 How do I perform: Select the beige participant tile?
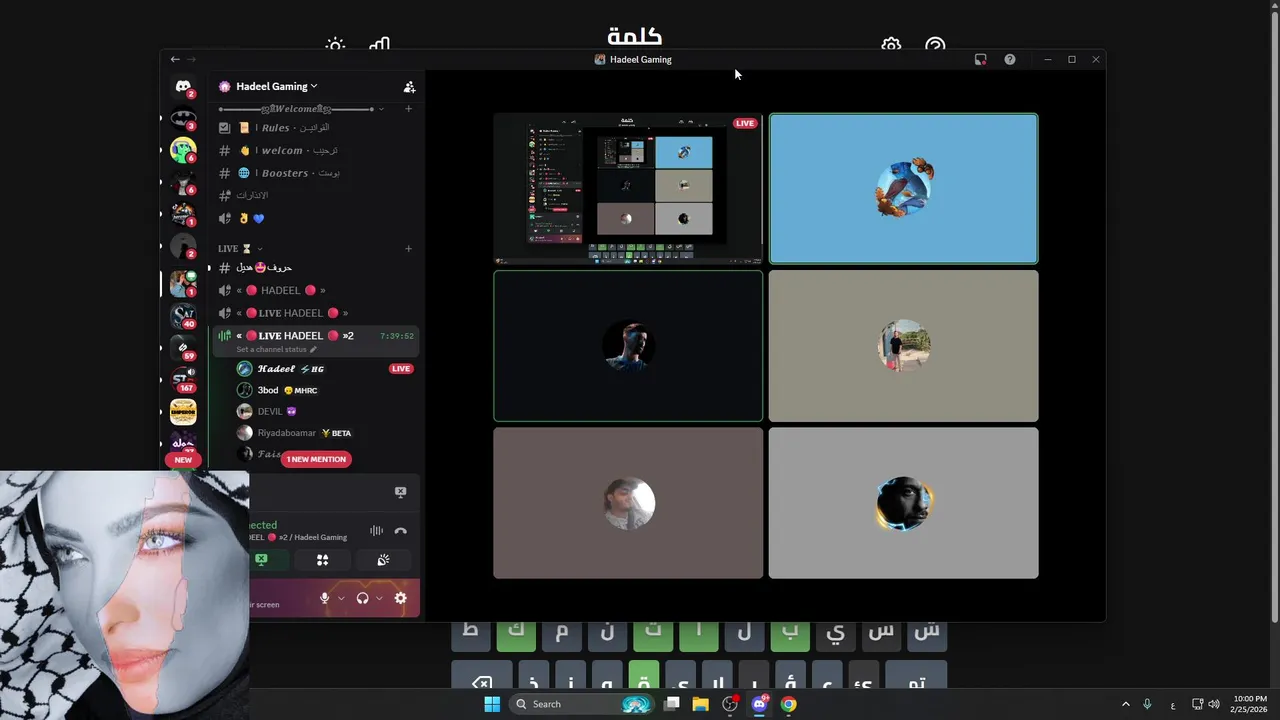[x=903, y=346]
